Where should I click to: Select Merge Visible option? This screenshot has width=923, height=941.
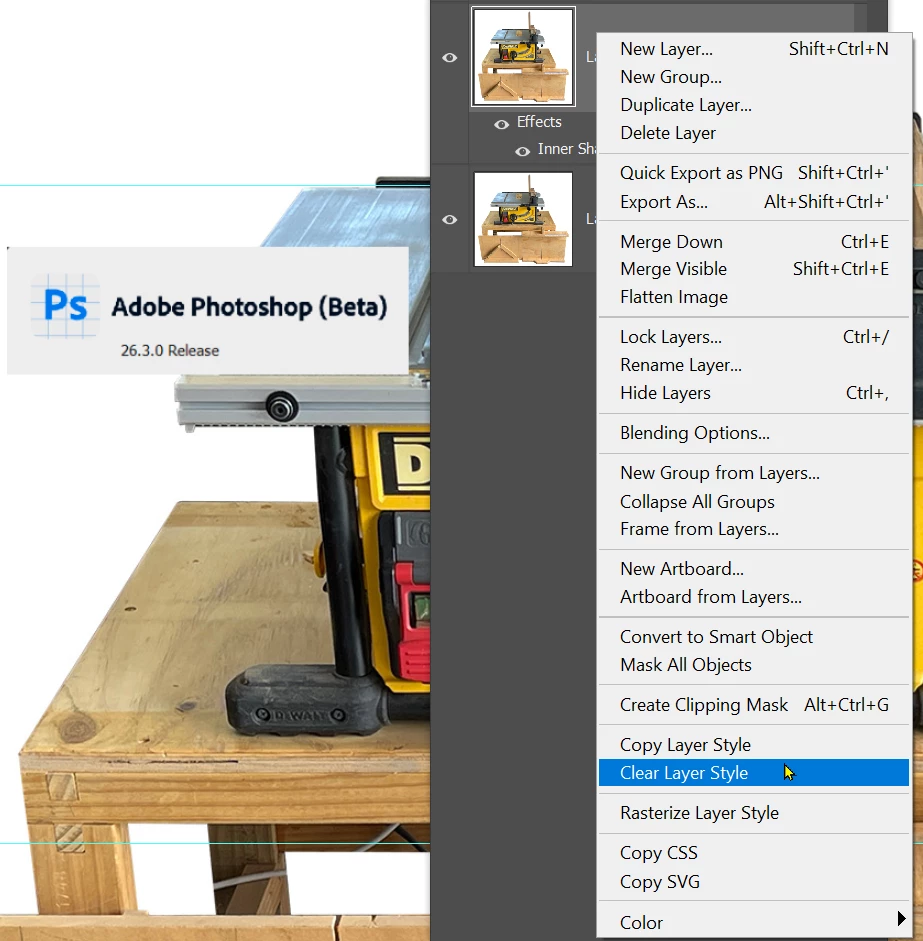click(753, 269)
